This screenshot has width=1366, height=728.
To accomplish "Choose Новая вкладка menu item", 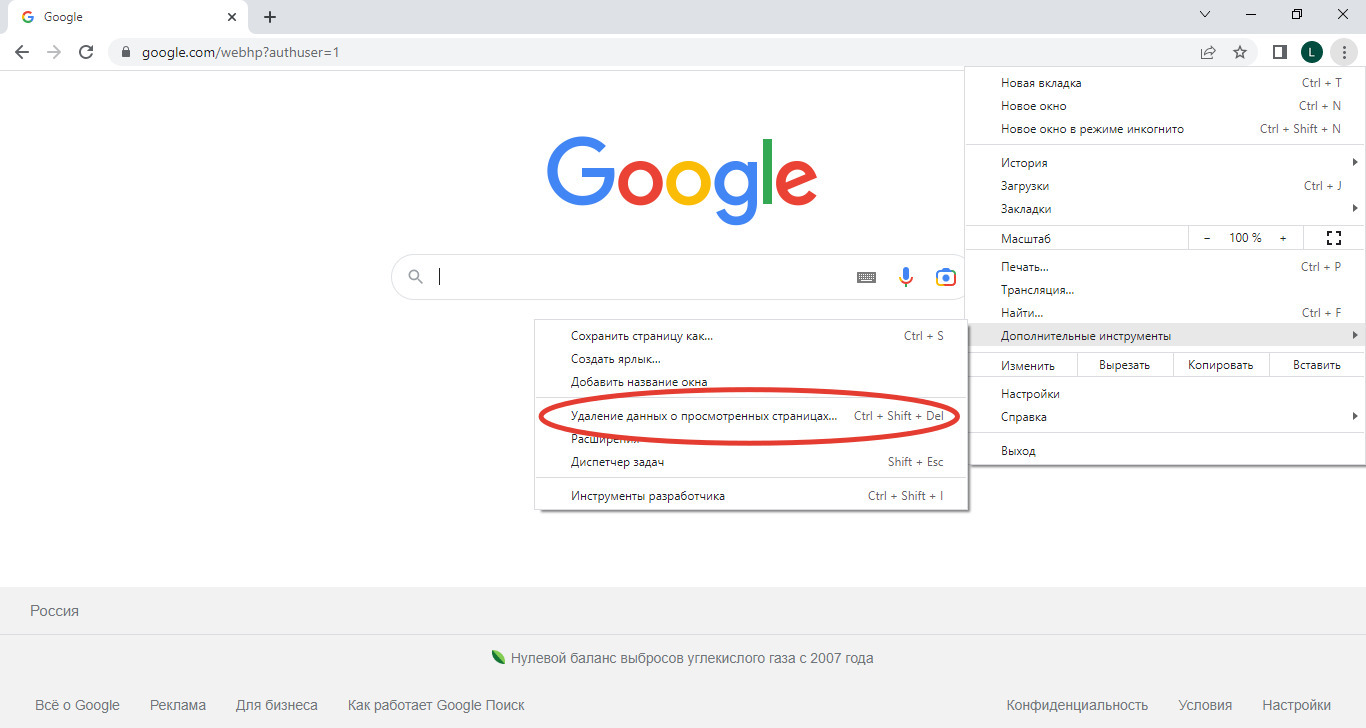I will point(1165,83).
